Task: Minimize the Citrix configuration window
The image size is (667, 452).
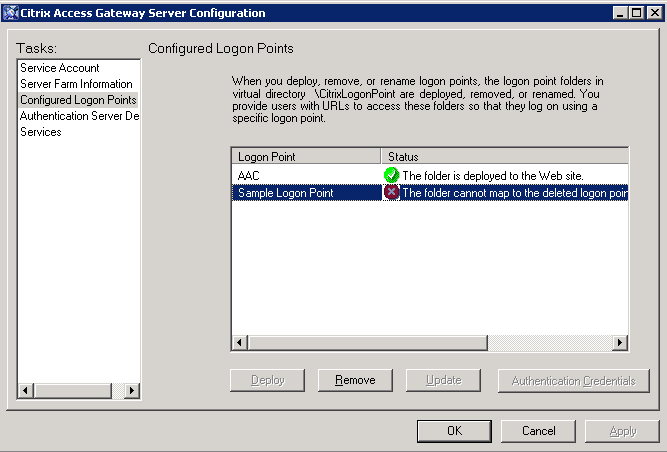Action: pyautogui.click(x=620, y=13)
